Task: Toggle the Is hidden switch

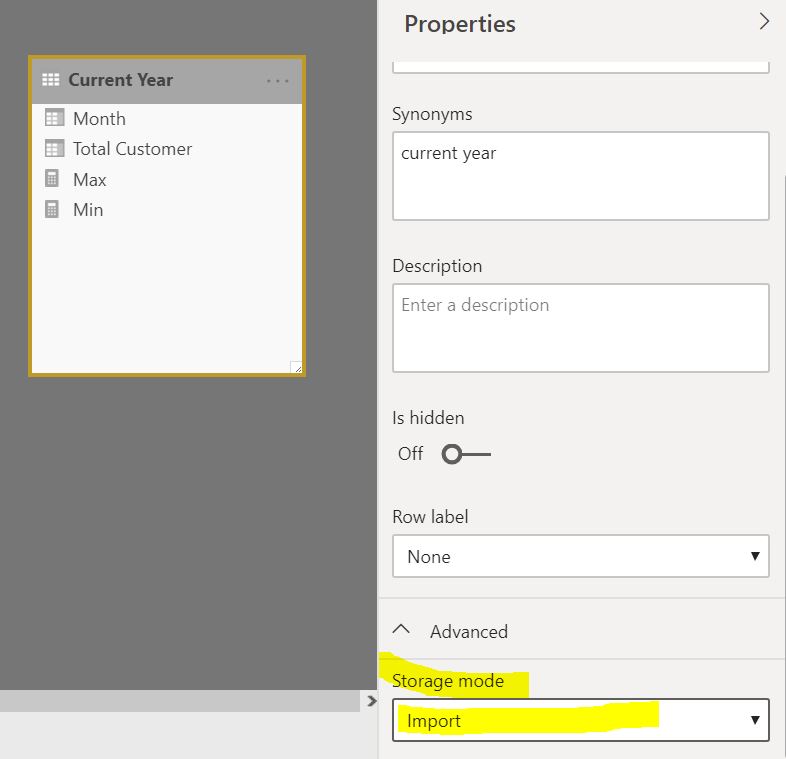Action: 466,454
